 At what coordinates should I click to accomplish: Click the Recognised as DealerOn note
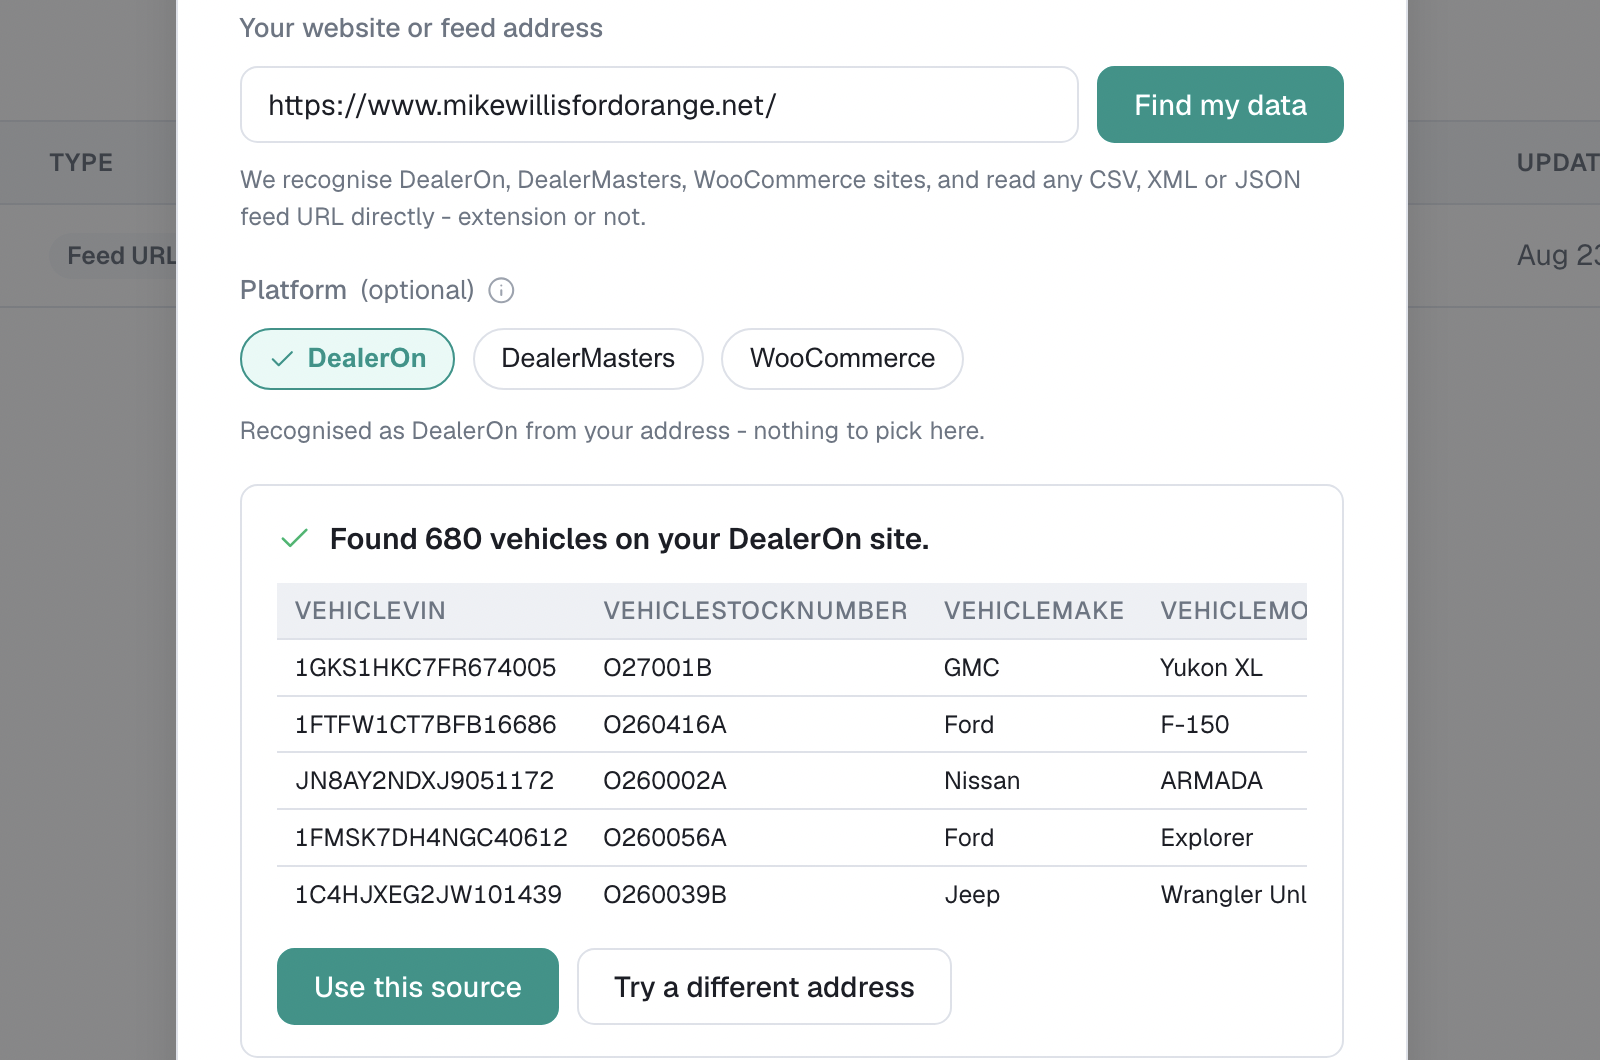tap(612, 431)
